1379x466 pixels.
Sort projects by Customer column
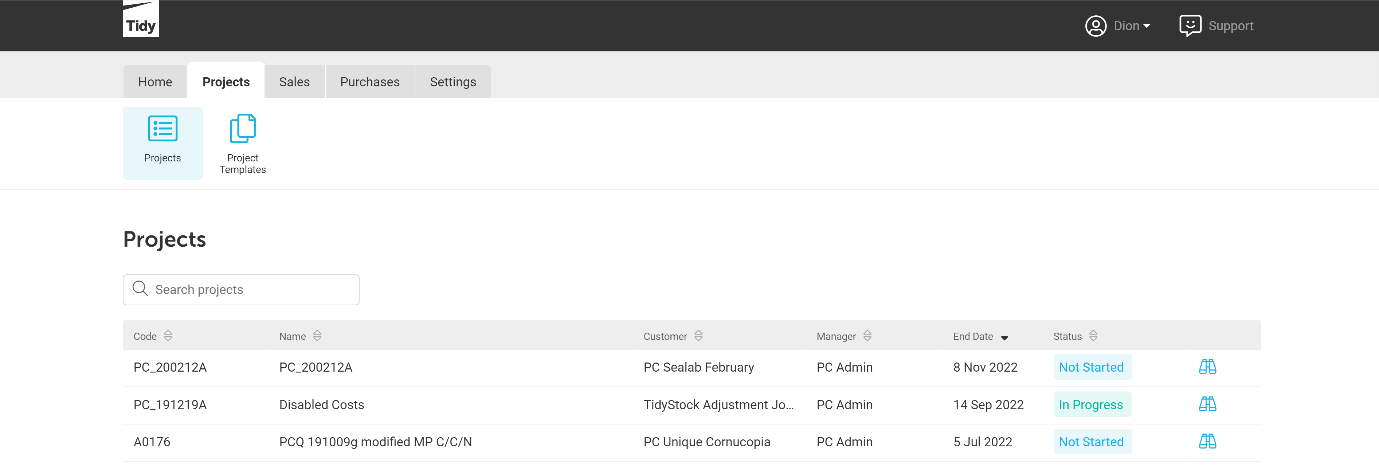698,336
